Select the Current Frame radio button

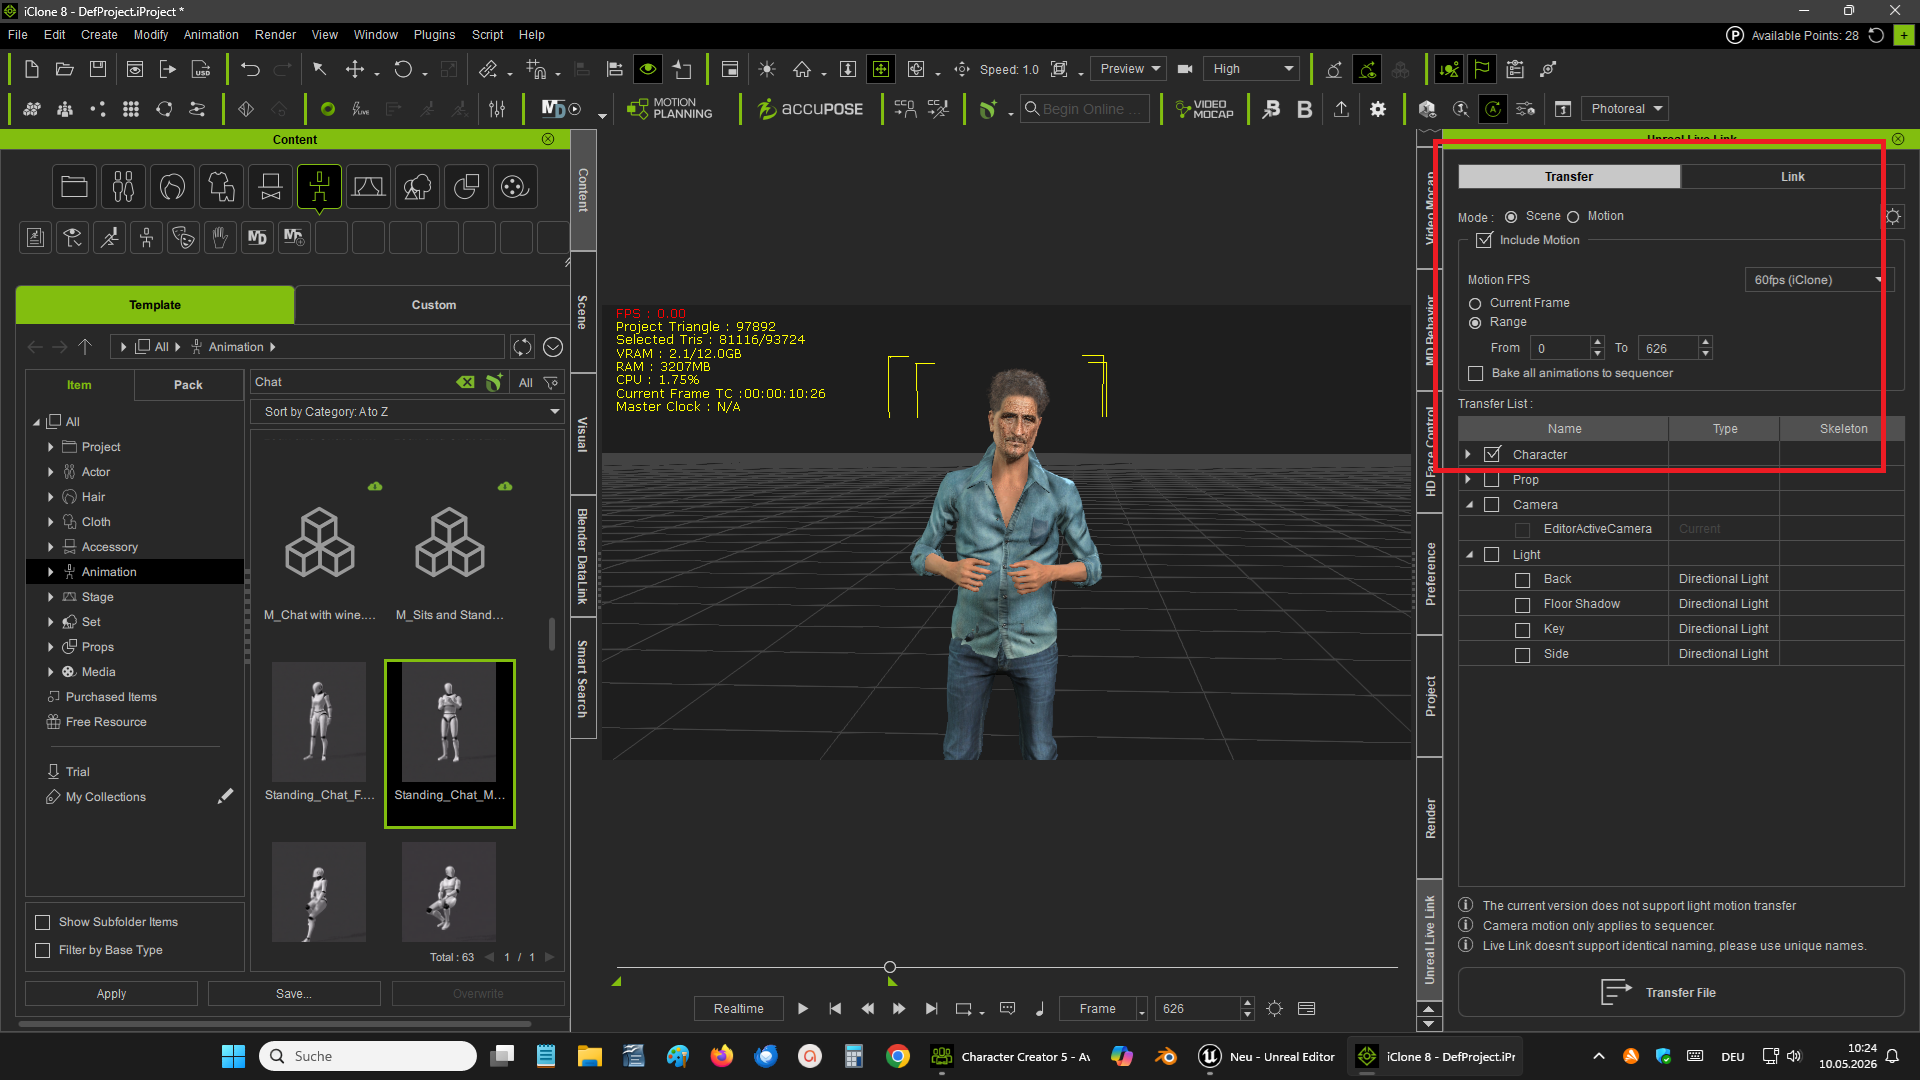coord(1475,303)
